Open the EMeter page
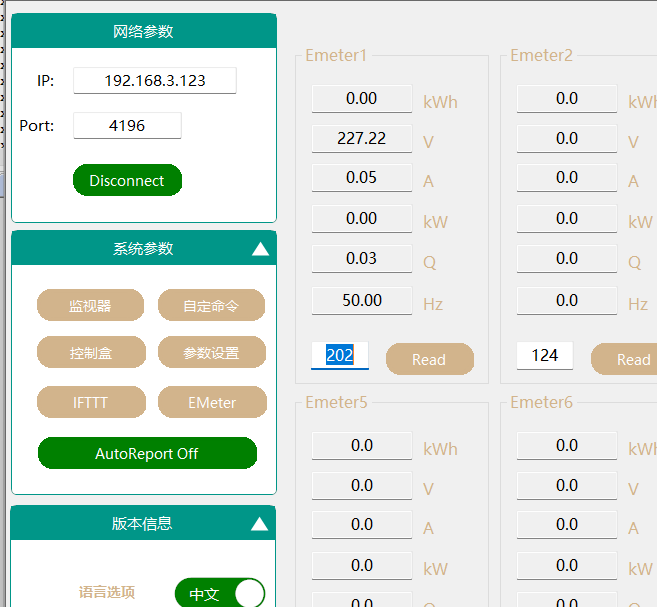 (x=211, y=402)
